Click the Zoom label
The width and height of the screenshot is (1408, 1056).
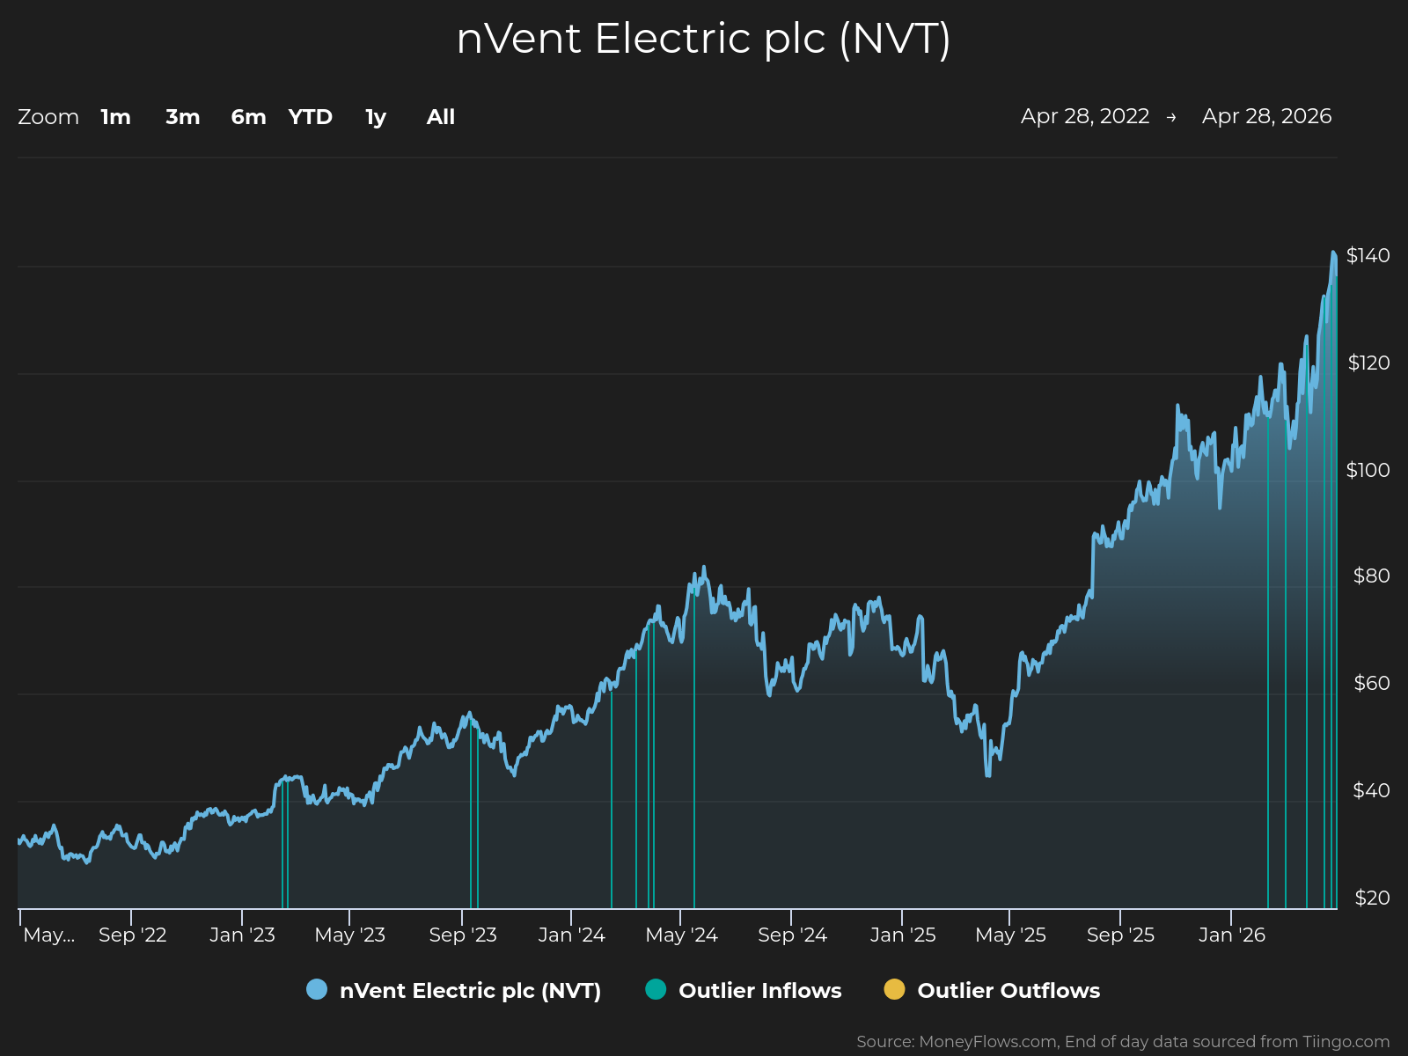[x=48, y=117]
